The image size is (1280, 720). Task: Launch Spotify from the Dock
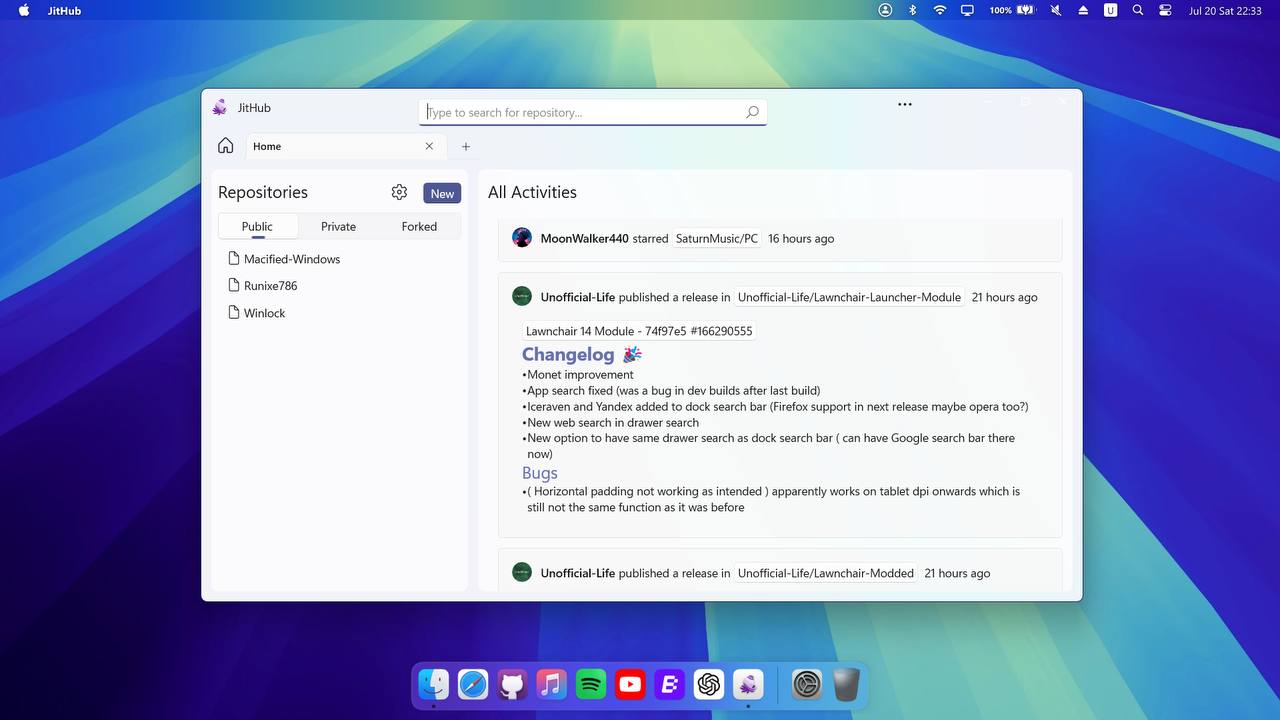pyautogui.click(x=591, y=684)
